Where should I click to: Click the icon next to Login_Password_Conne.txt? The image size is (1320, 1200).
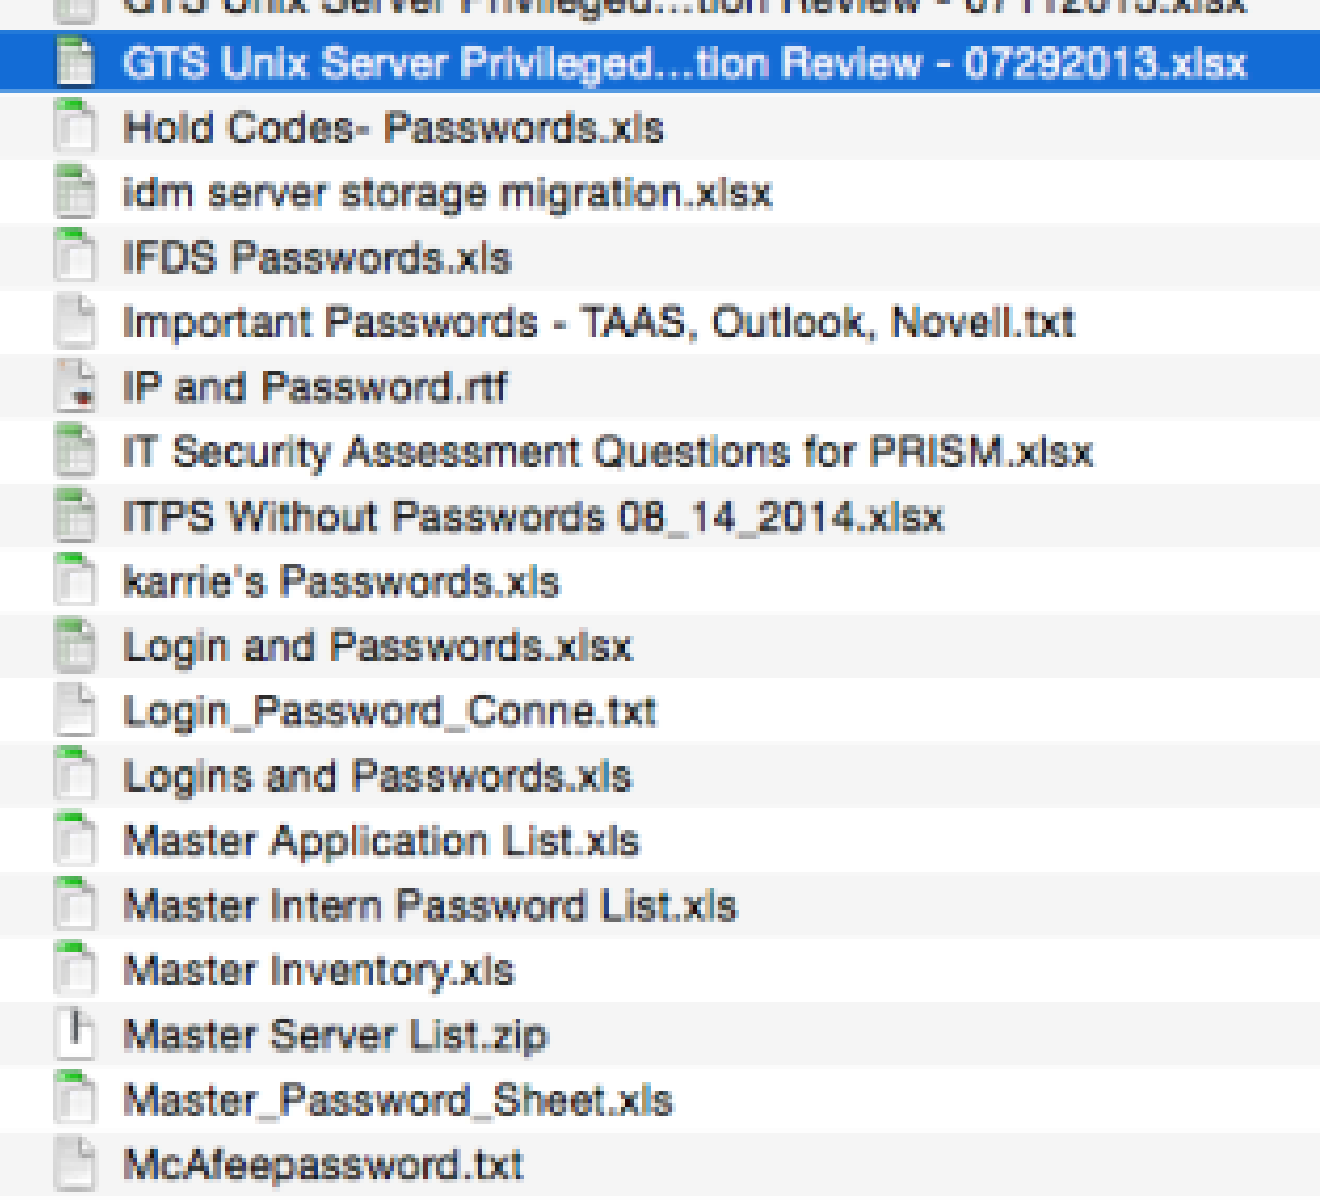(75, 710)
